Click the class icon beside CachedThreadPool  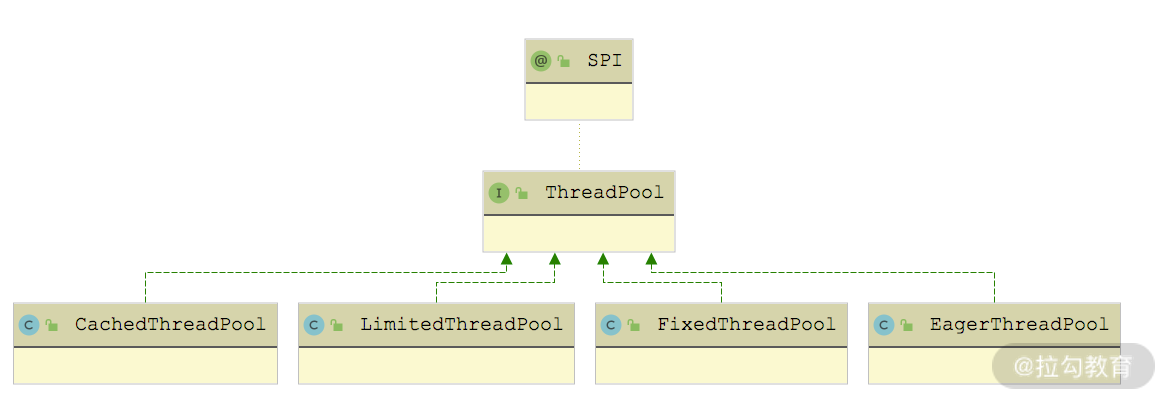pyautogui.click(x=29, y=325)
